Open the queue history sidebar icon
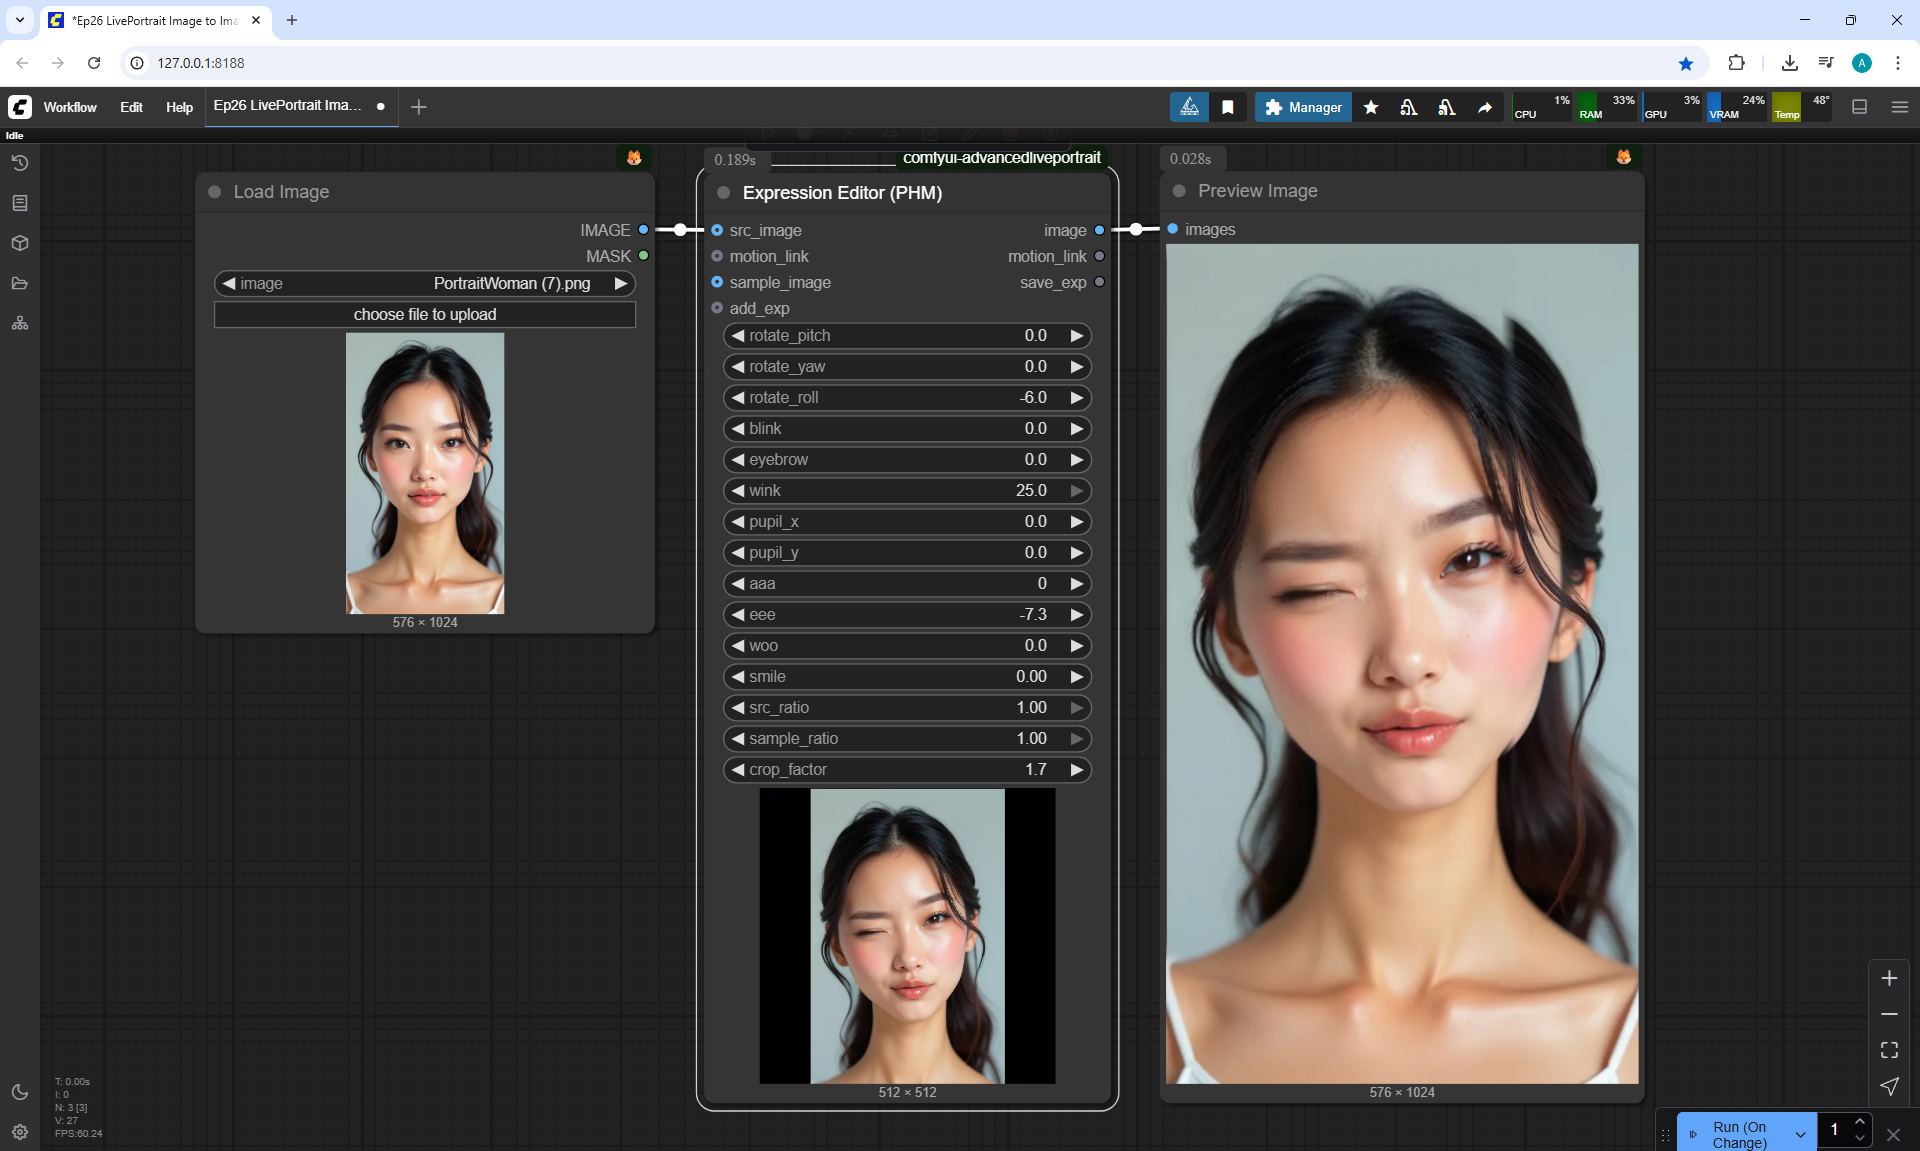The height and width of the screenshot is (1151, 1920). (x=19, y=163)
